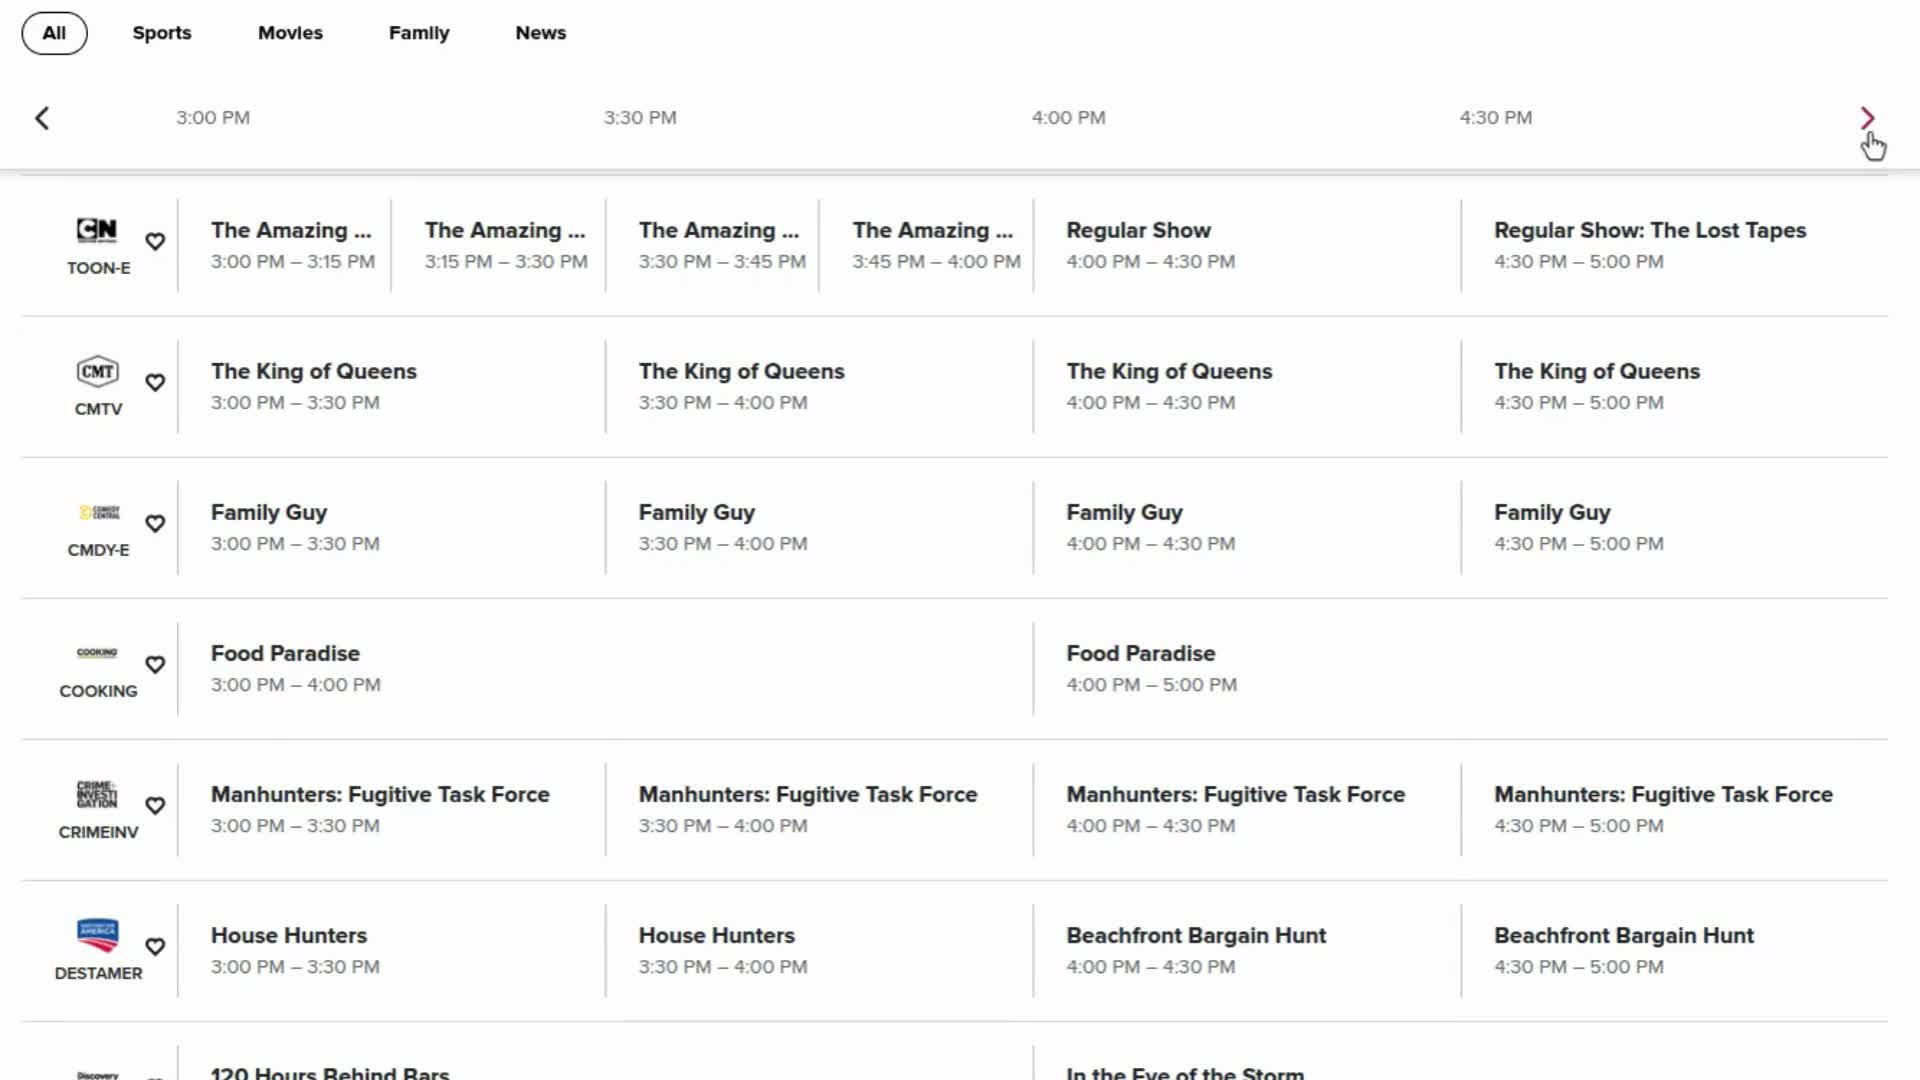Viewport: 1920px width, 1080px height.
Task: Click the 4:30 PM time header
Action: pos(1495,118)
